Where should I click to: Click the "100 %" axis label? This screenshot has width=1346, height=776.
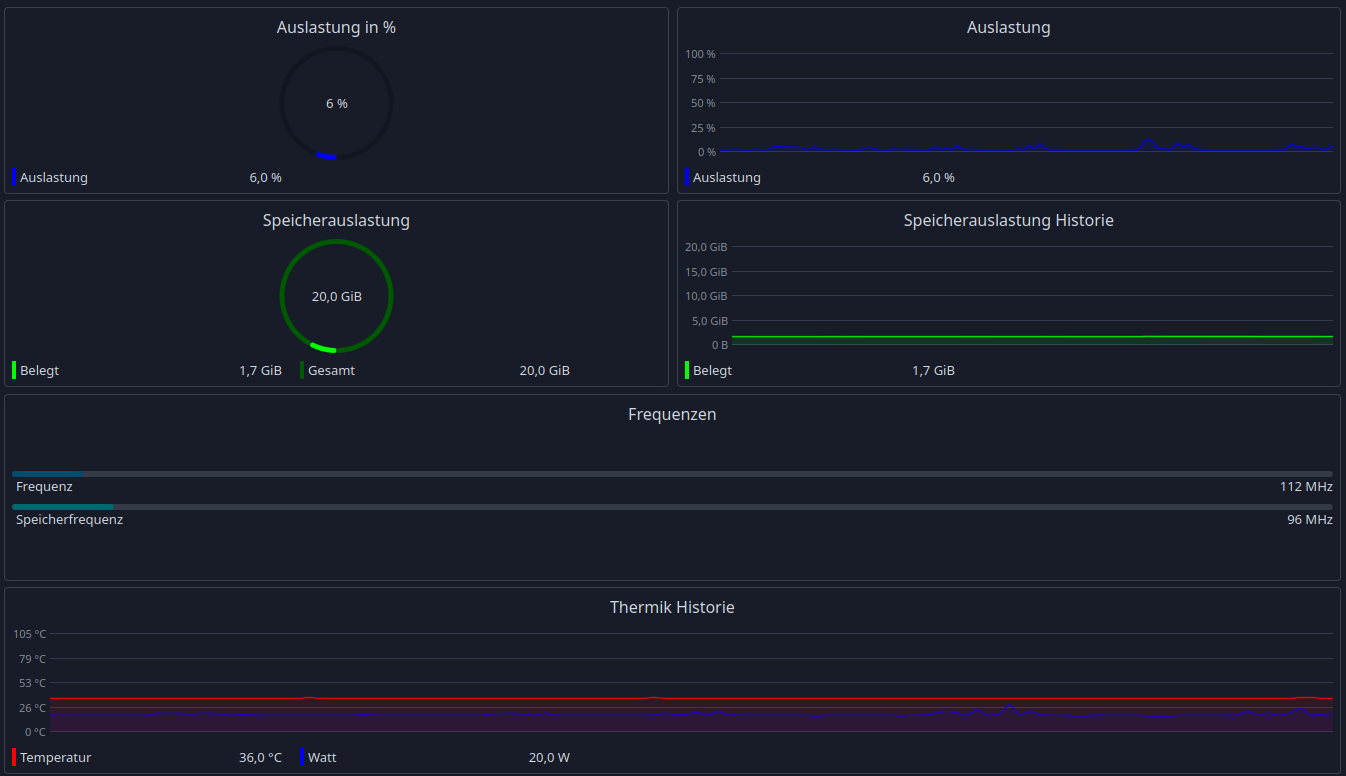[700, 54]
